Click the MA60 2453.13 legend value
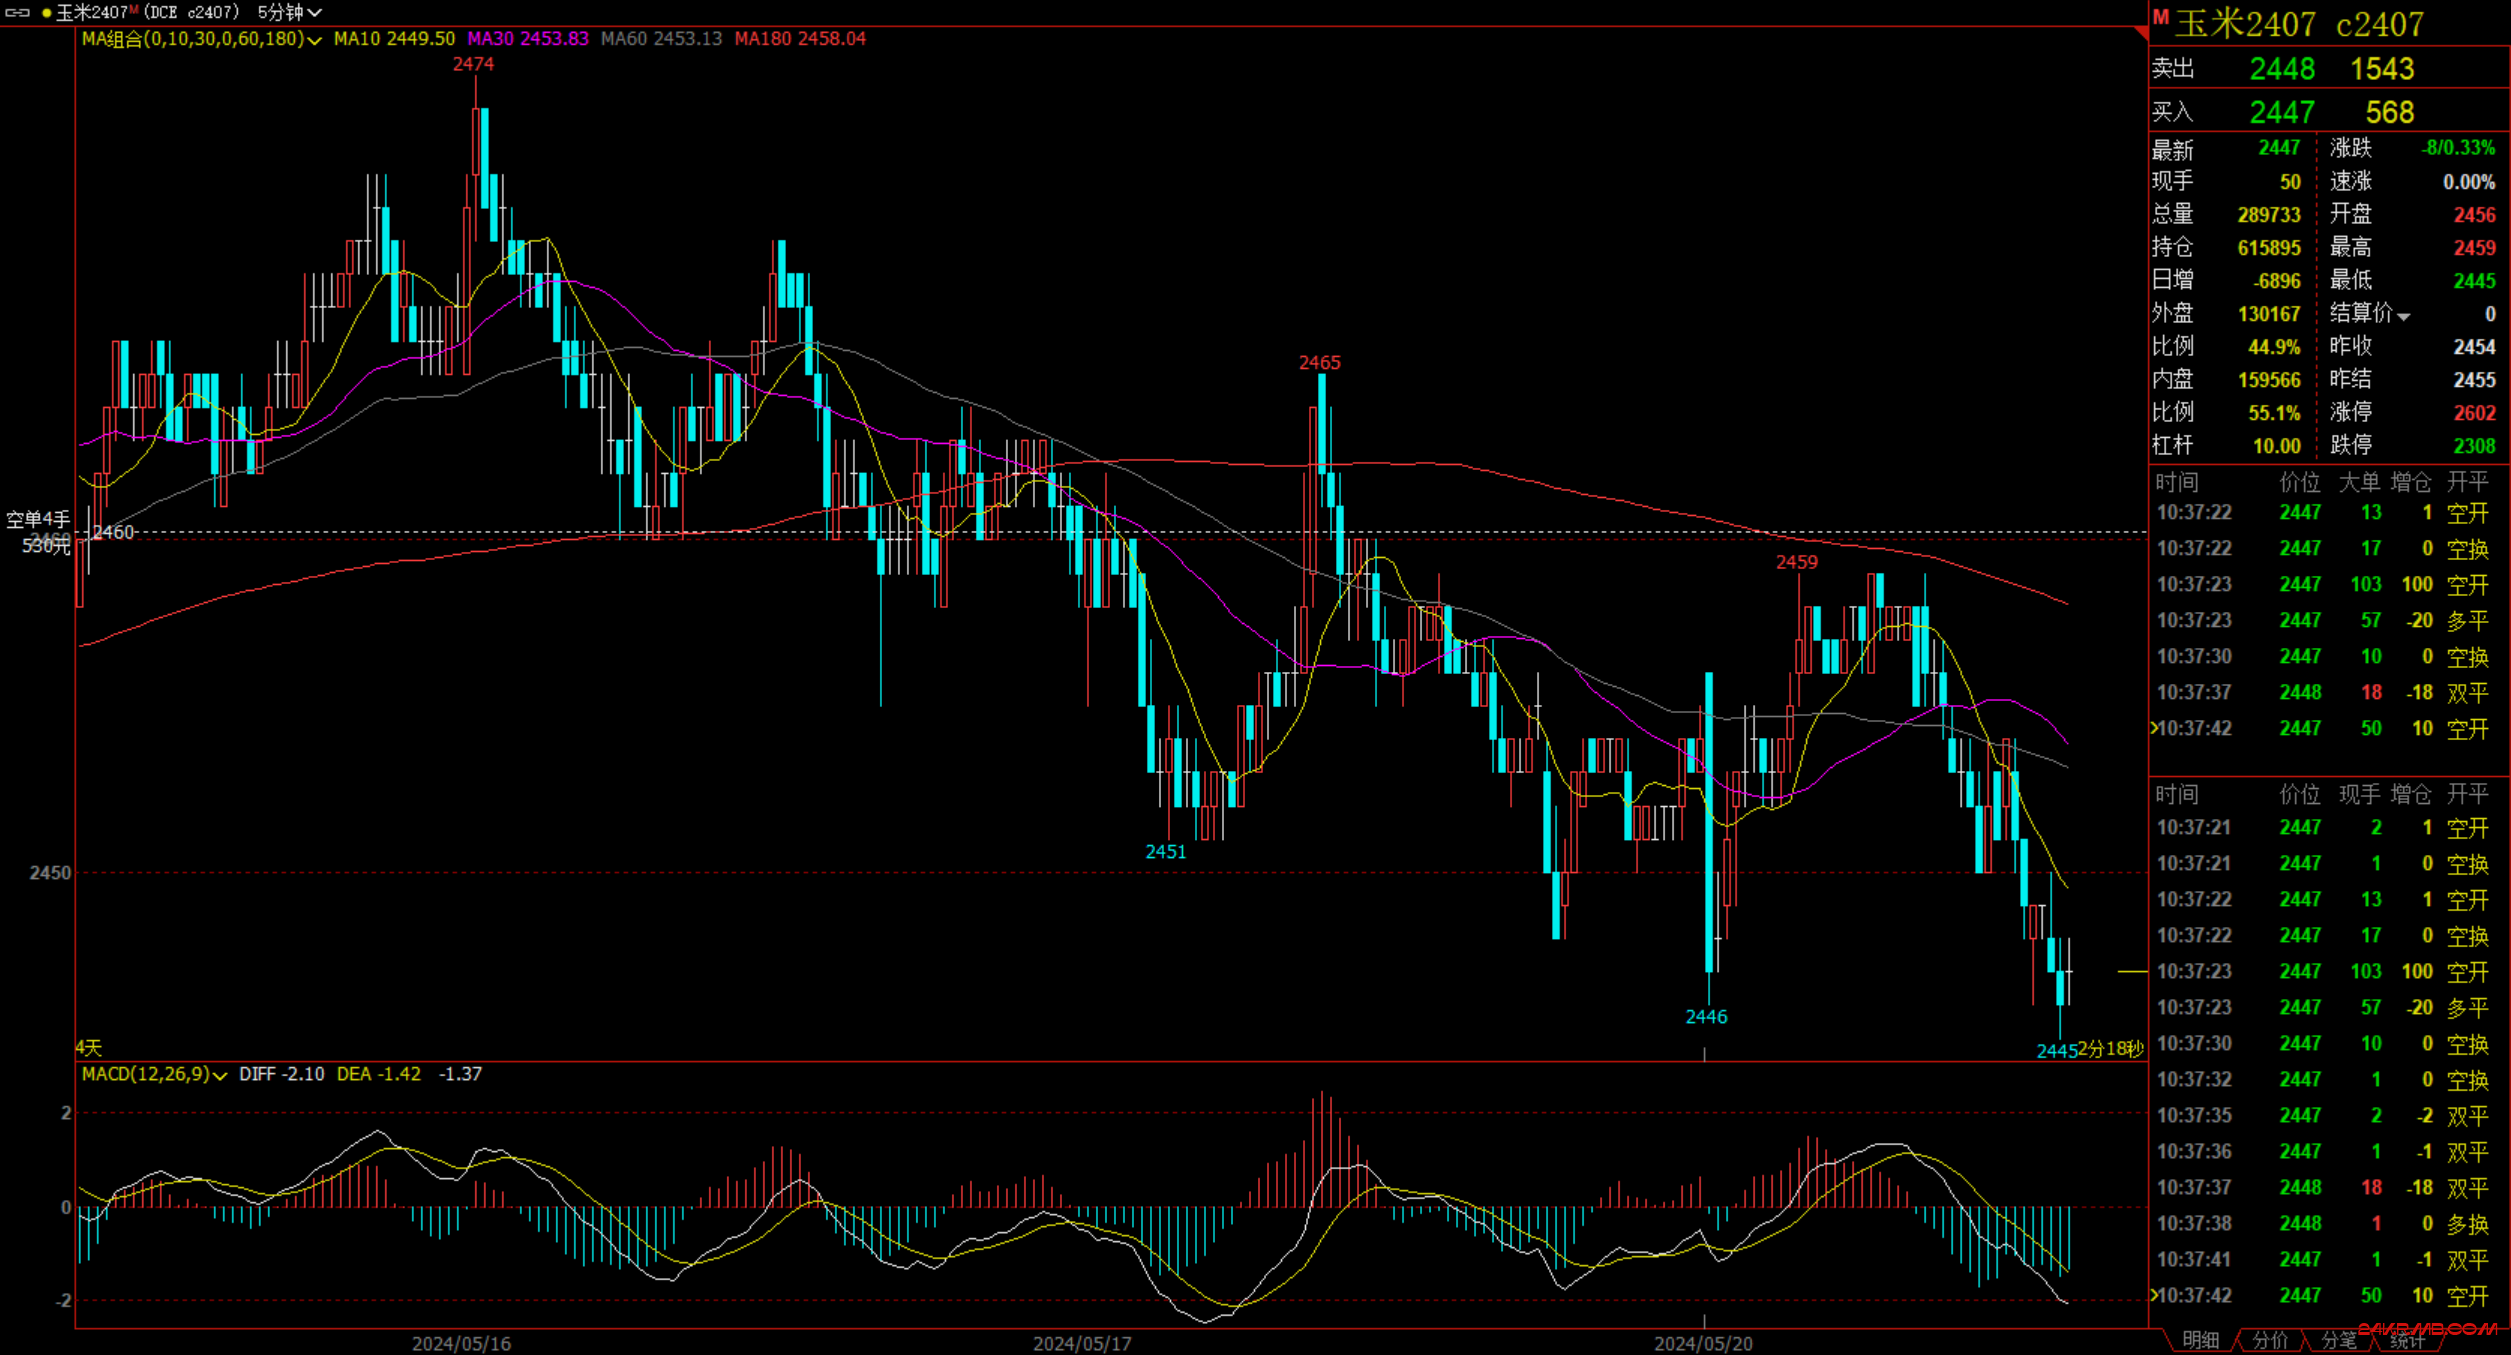This screenshot has width=2511, height=1355. [661, 39]
